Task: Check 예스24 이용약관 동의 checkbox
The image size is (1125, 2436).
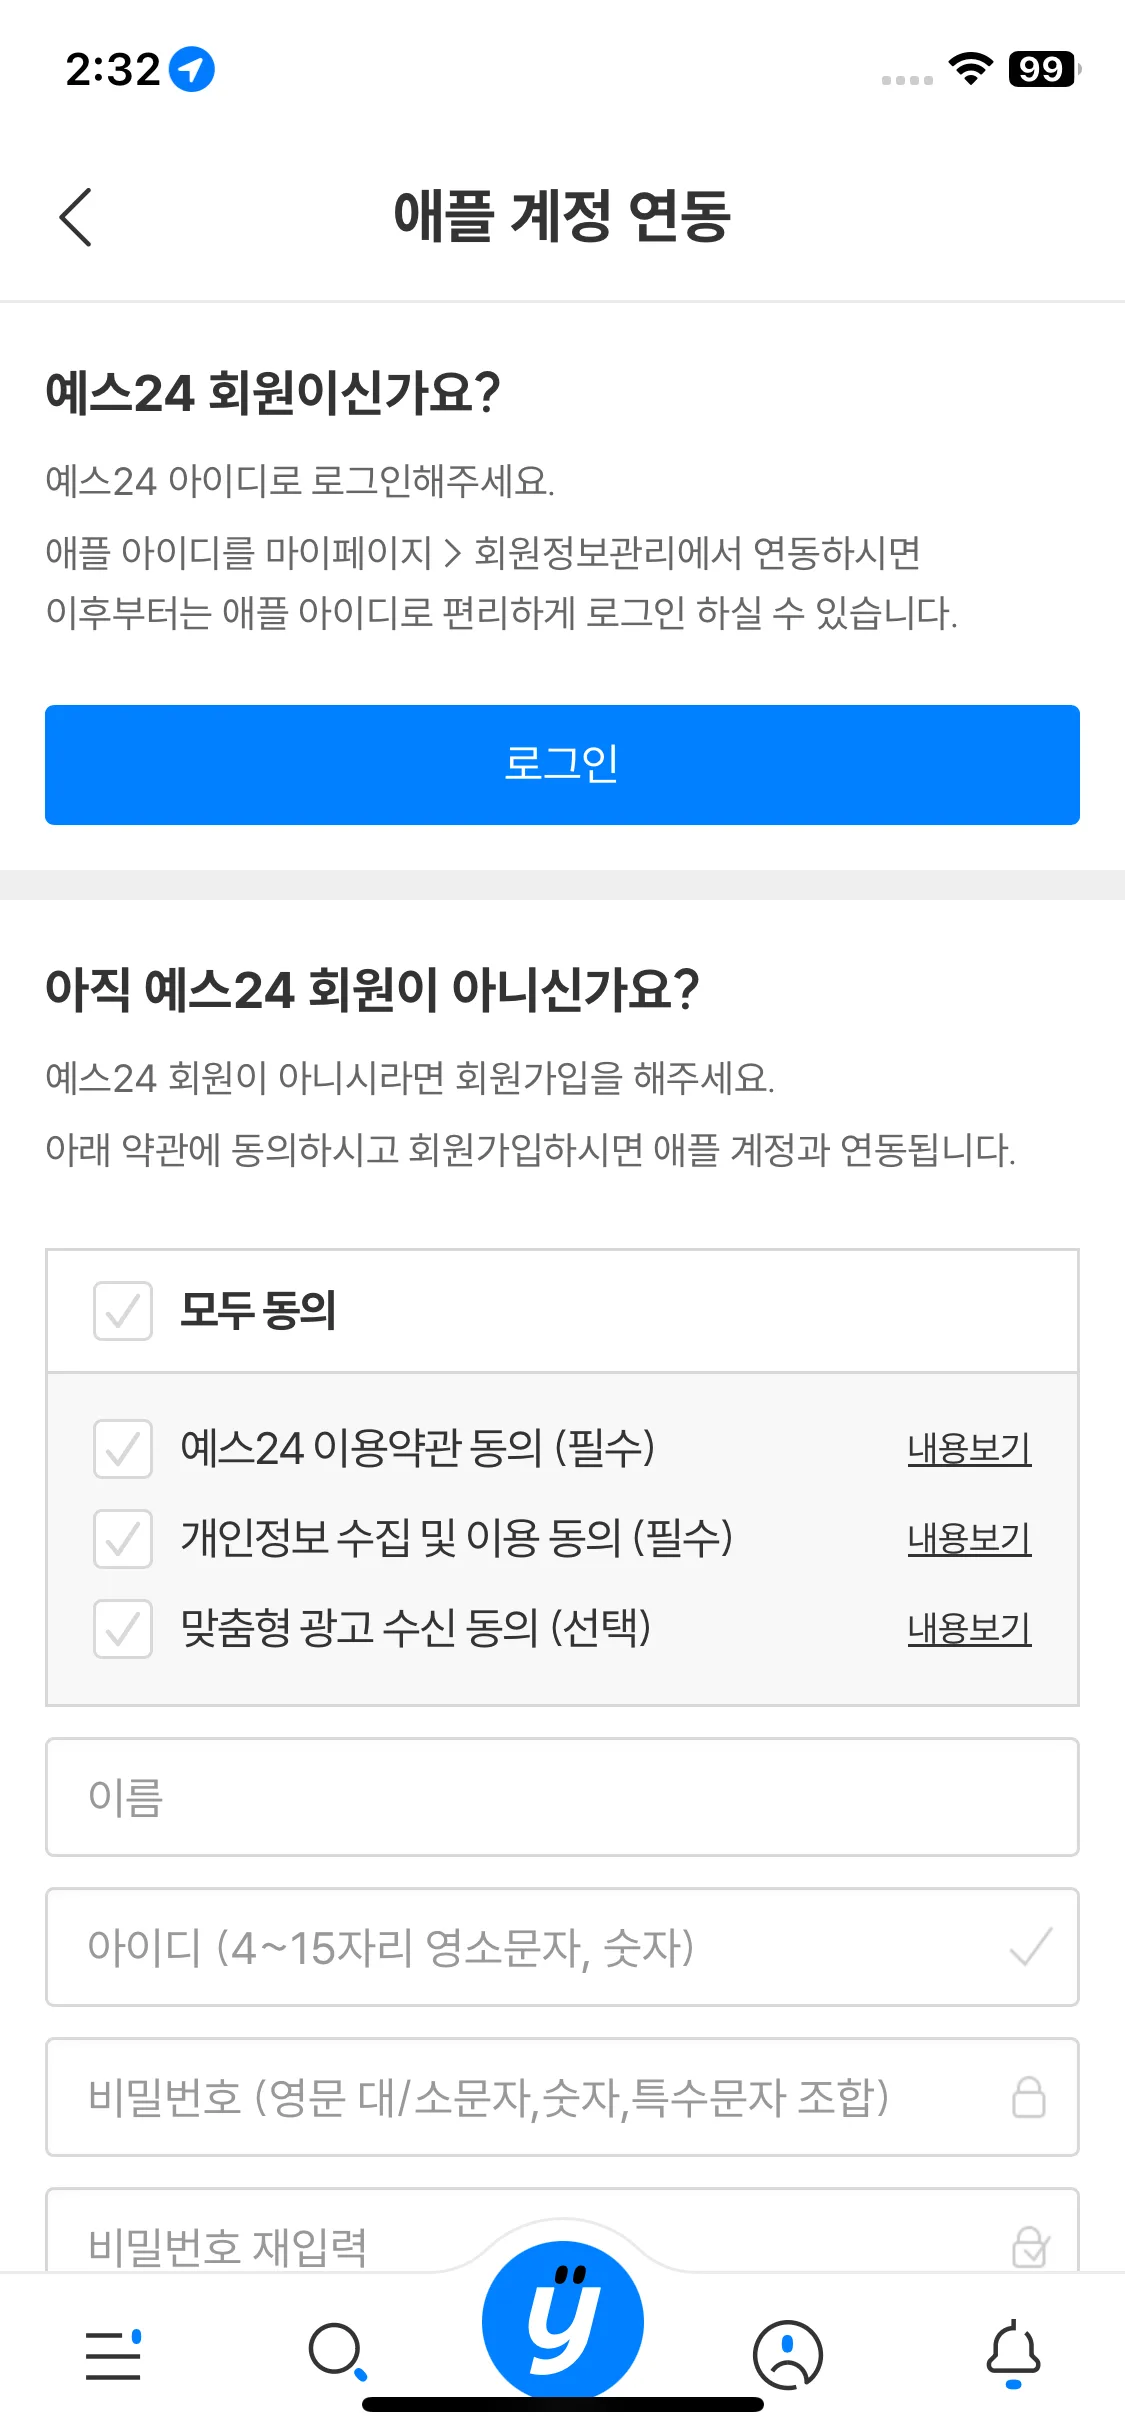Action: (123, 1449)
